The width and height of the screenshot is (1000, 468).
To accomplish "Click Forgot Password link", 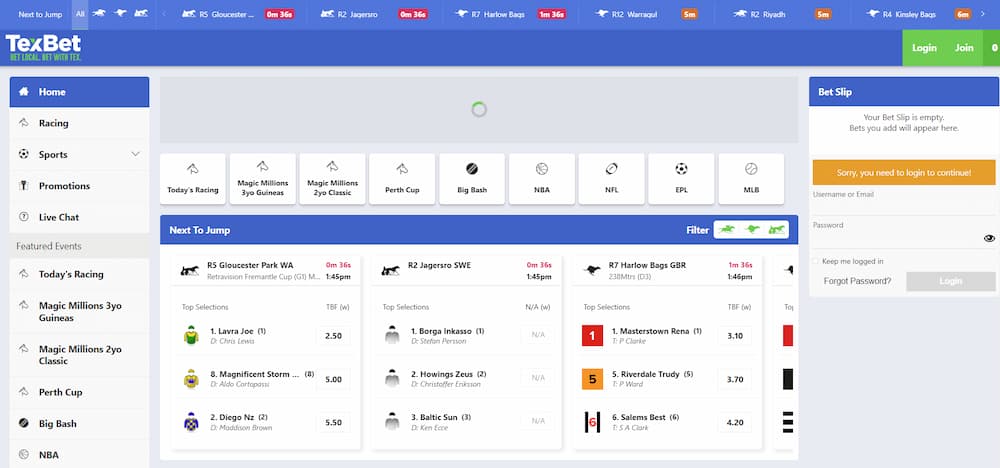I will 857,281.
